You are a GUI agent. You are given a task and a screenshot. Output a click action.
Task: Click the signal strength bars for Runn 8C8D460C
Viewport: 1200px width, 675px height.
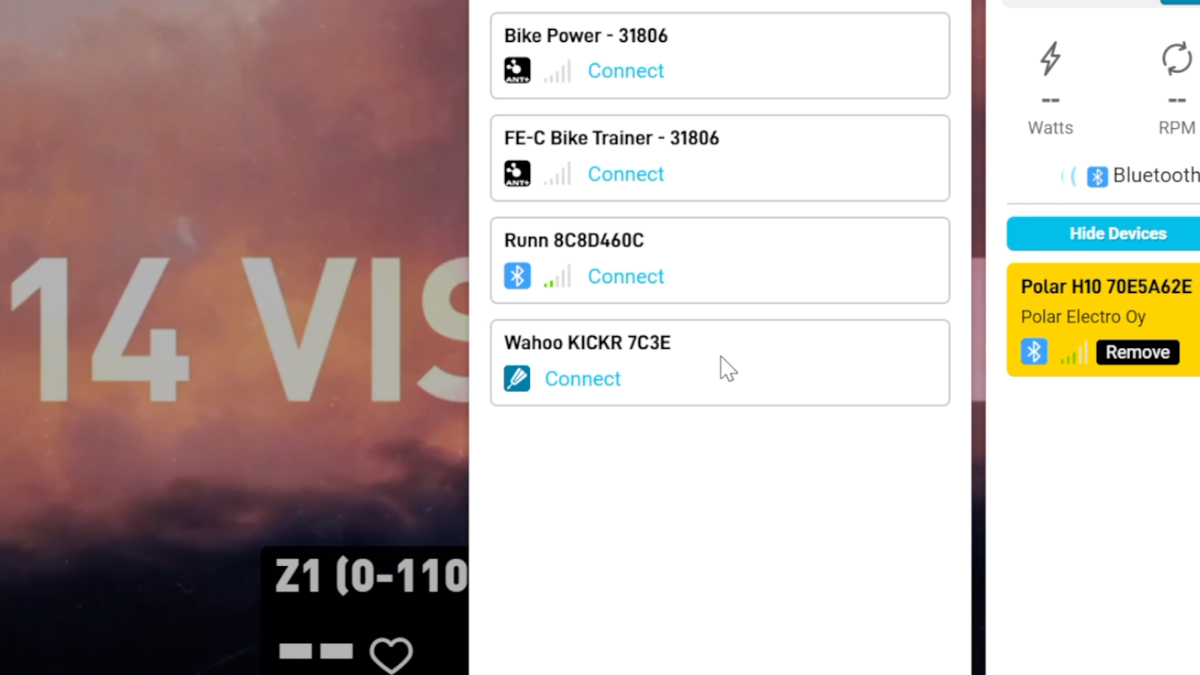557,277
